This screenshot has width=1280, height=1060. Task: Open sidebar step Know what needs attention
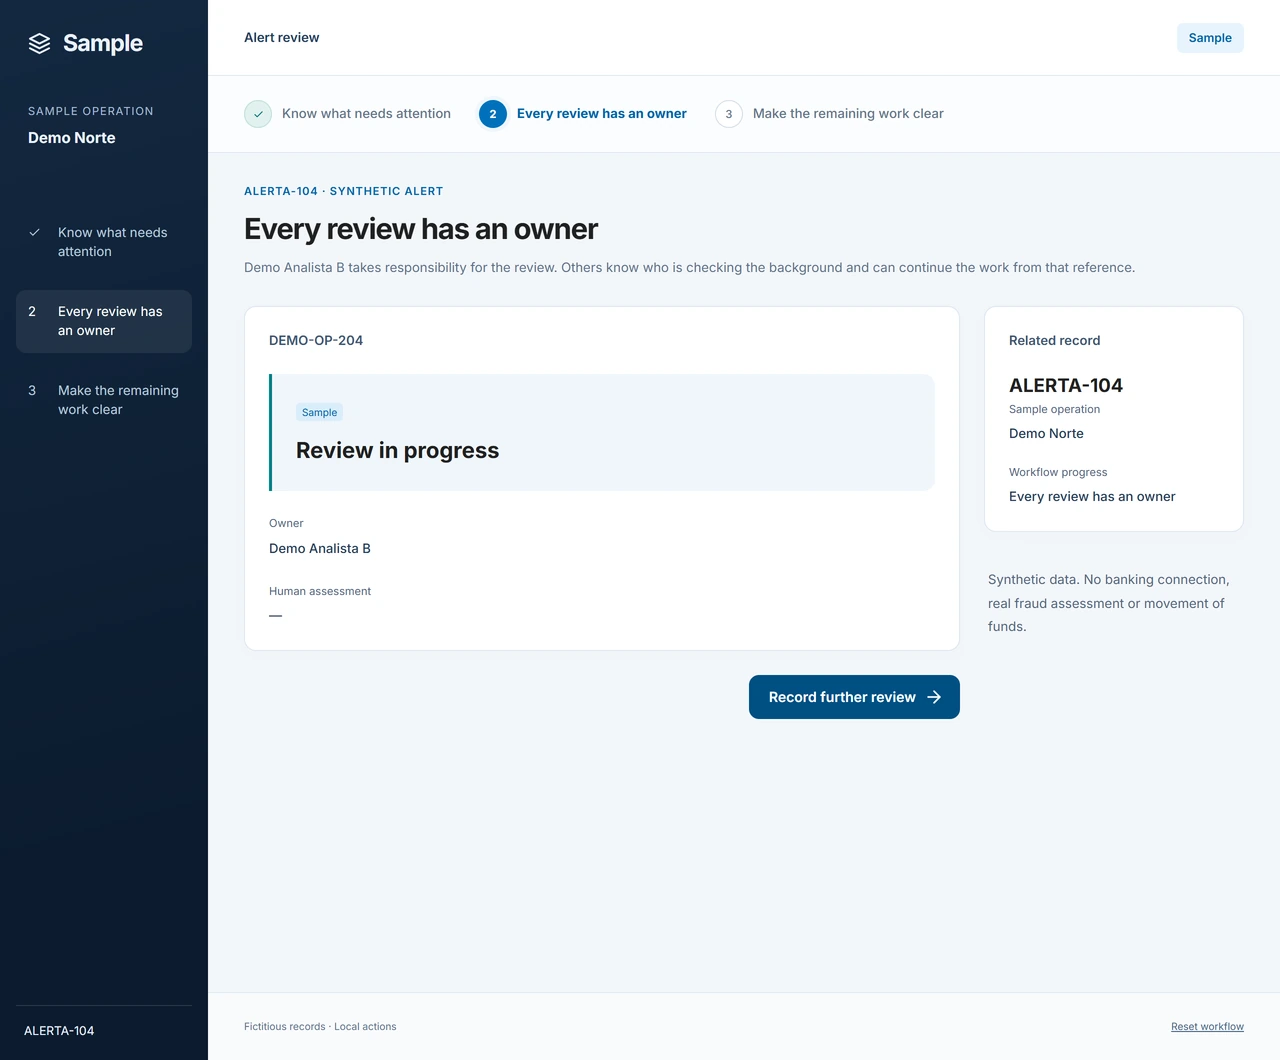[104, 242]
